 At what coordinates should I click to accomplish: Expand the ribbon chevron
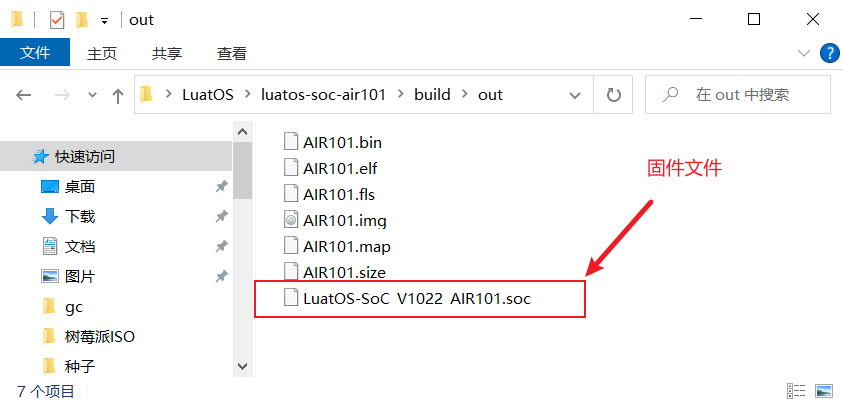click(x=804, y=53)
